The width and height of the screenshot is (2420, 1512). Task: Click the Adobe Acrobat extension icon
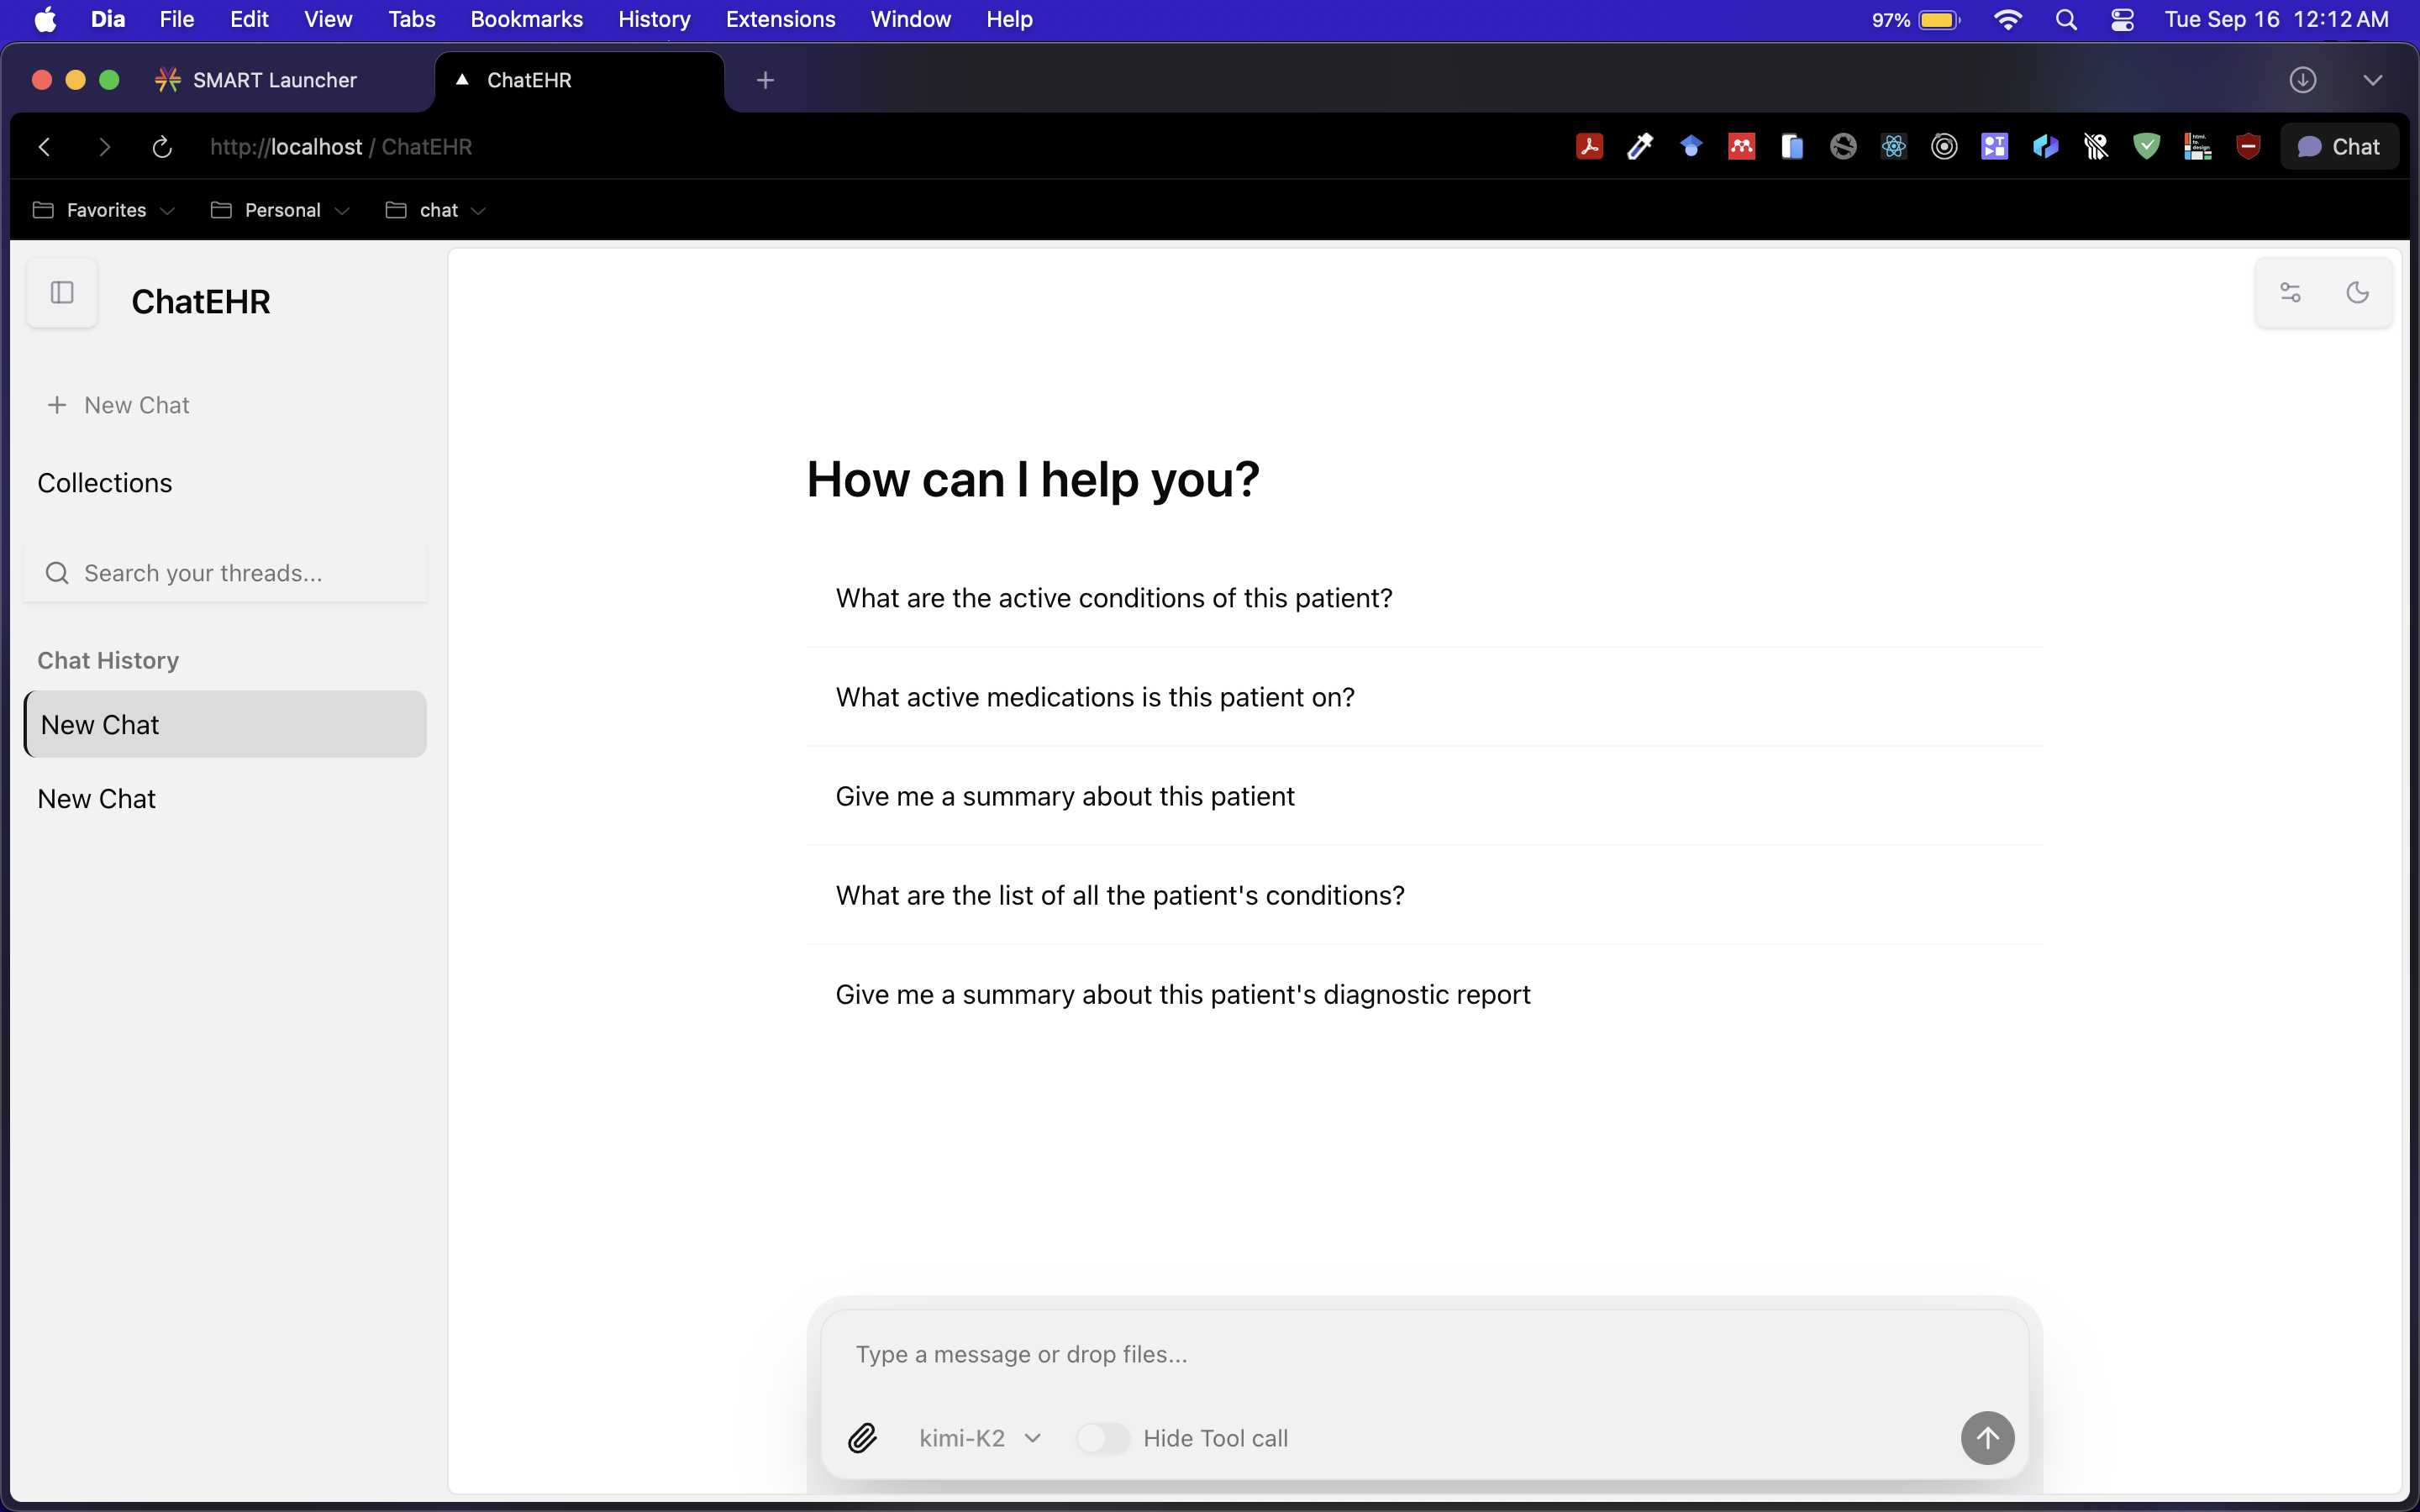coord(1589,147)
